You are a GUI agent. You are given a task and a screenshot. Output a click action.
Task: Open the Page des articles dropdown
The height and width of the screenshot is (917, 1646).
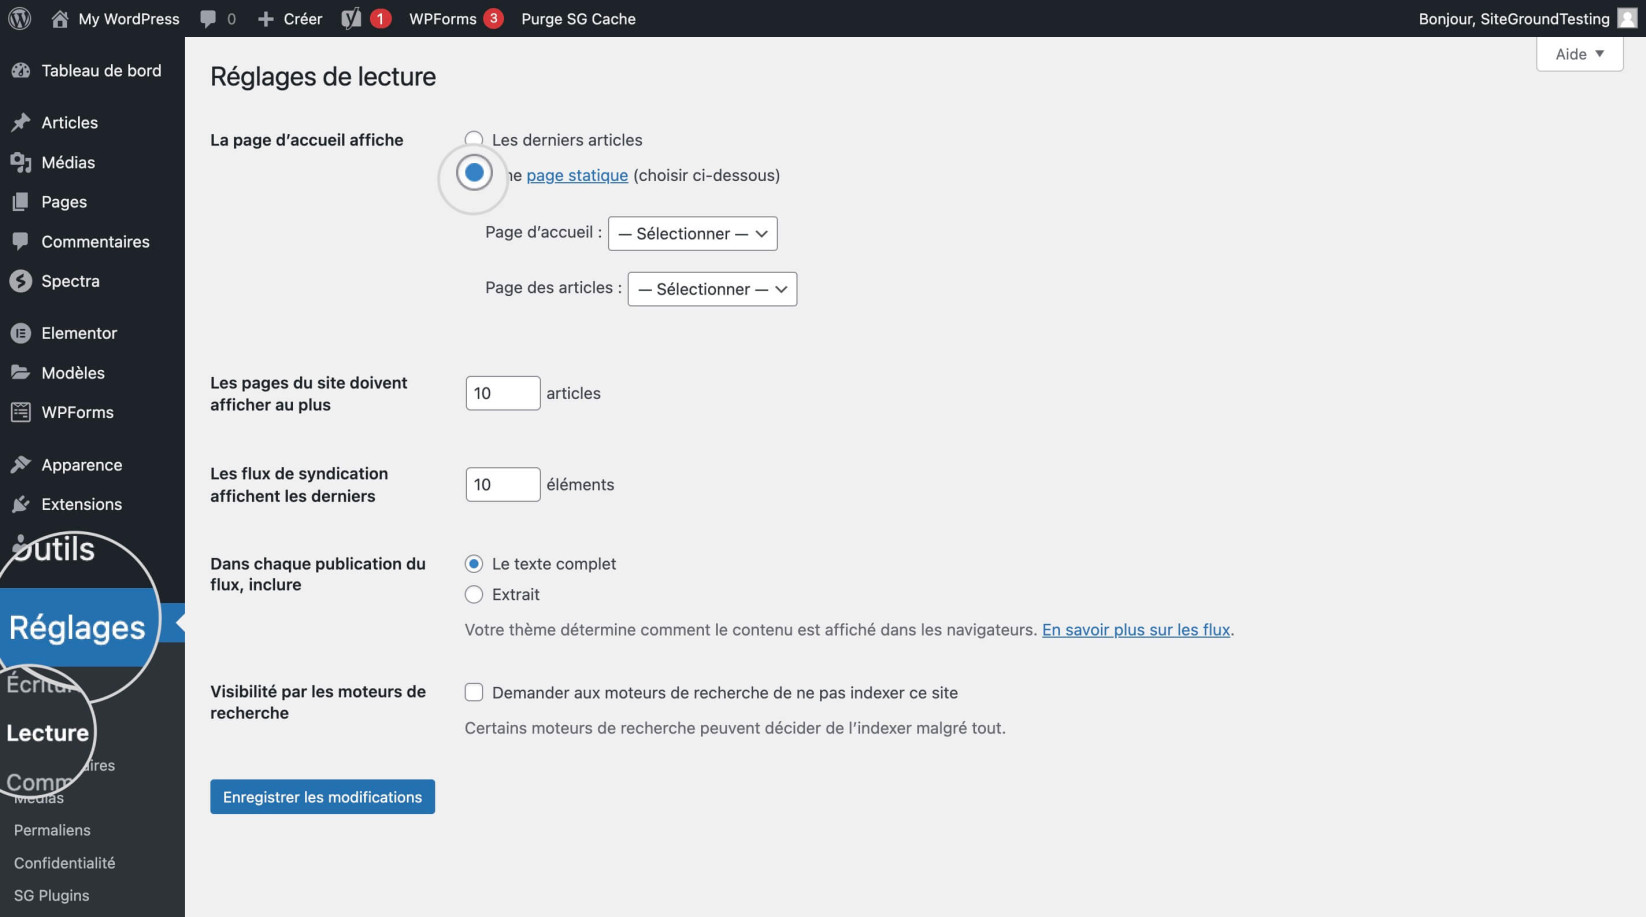(x=712, y=289)
